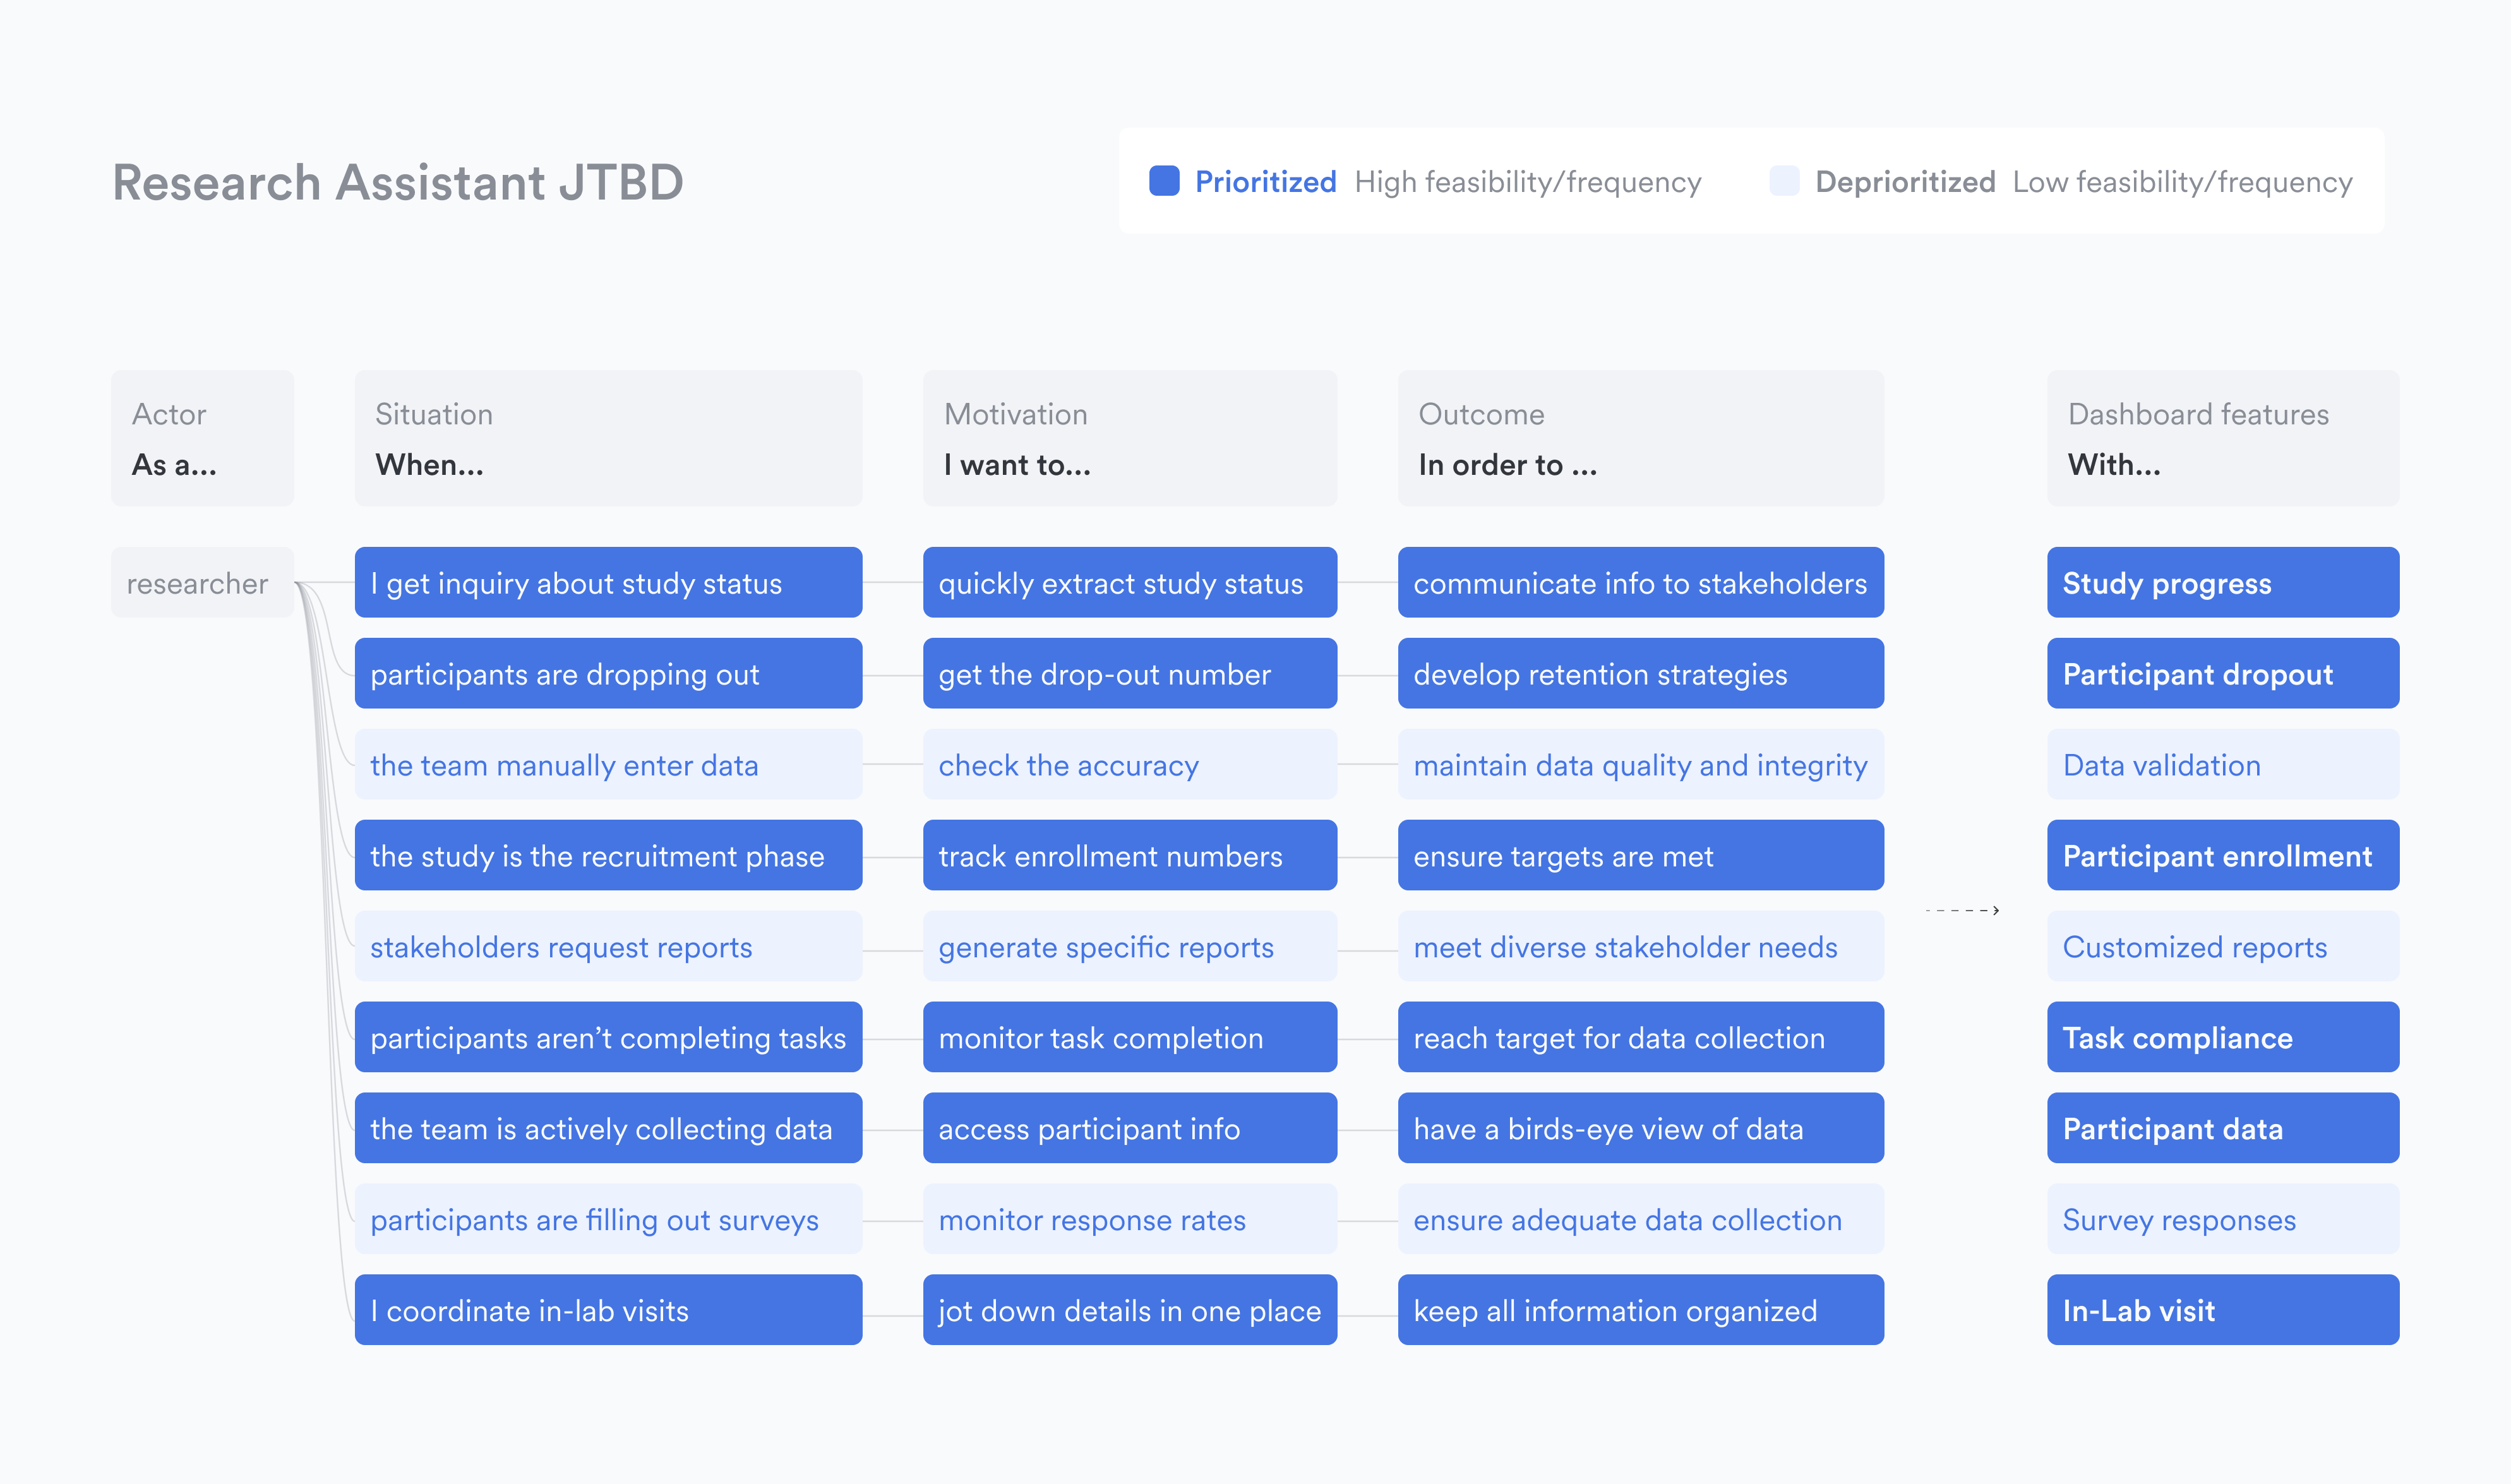Click the Data validation feature card
Viewport: 2511px width, 1484px height.
2222,765
